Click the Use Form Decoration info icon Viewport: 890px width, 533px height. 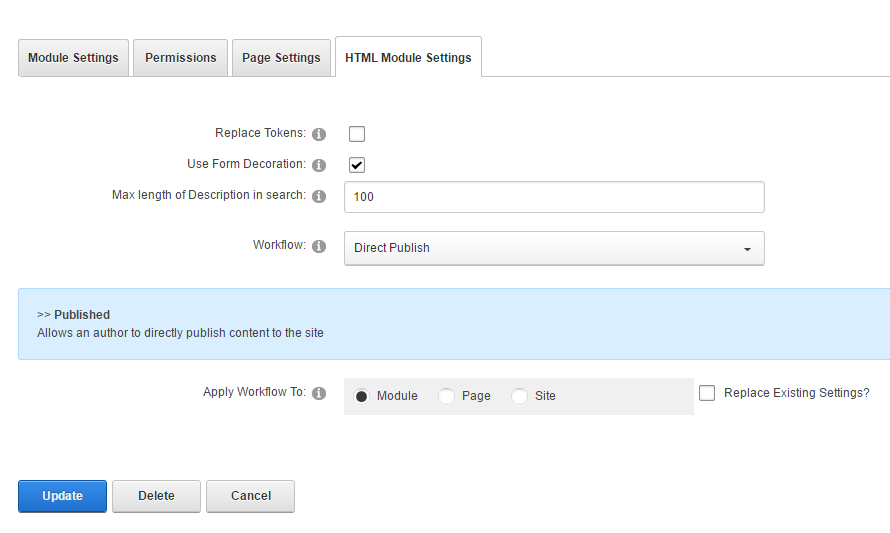319,165
